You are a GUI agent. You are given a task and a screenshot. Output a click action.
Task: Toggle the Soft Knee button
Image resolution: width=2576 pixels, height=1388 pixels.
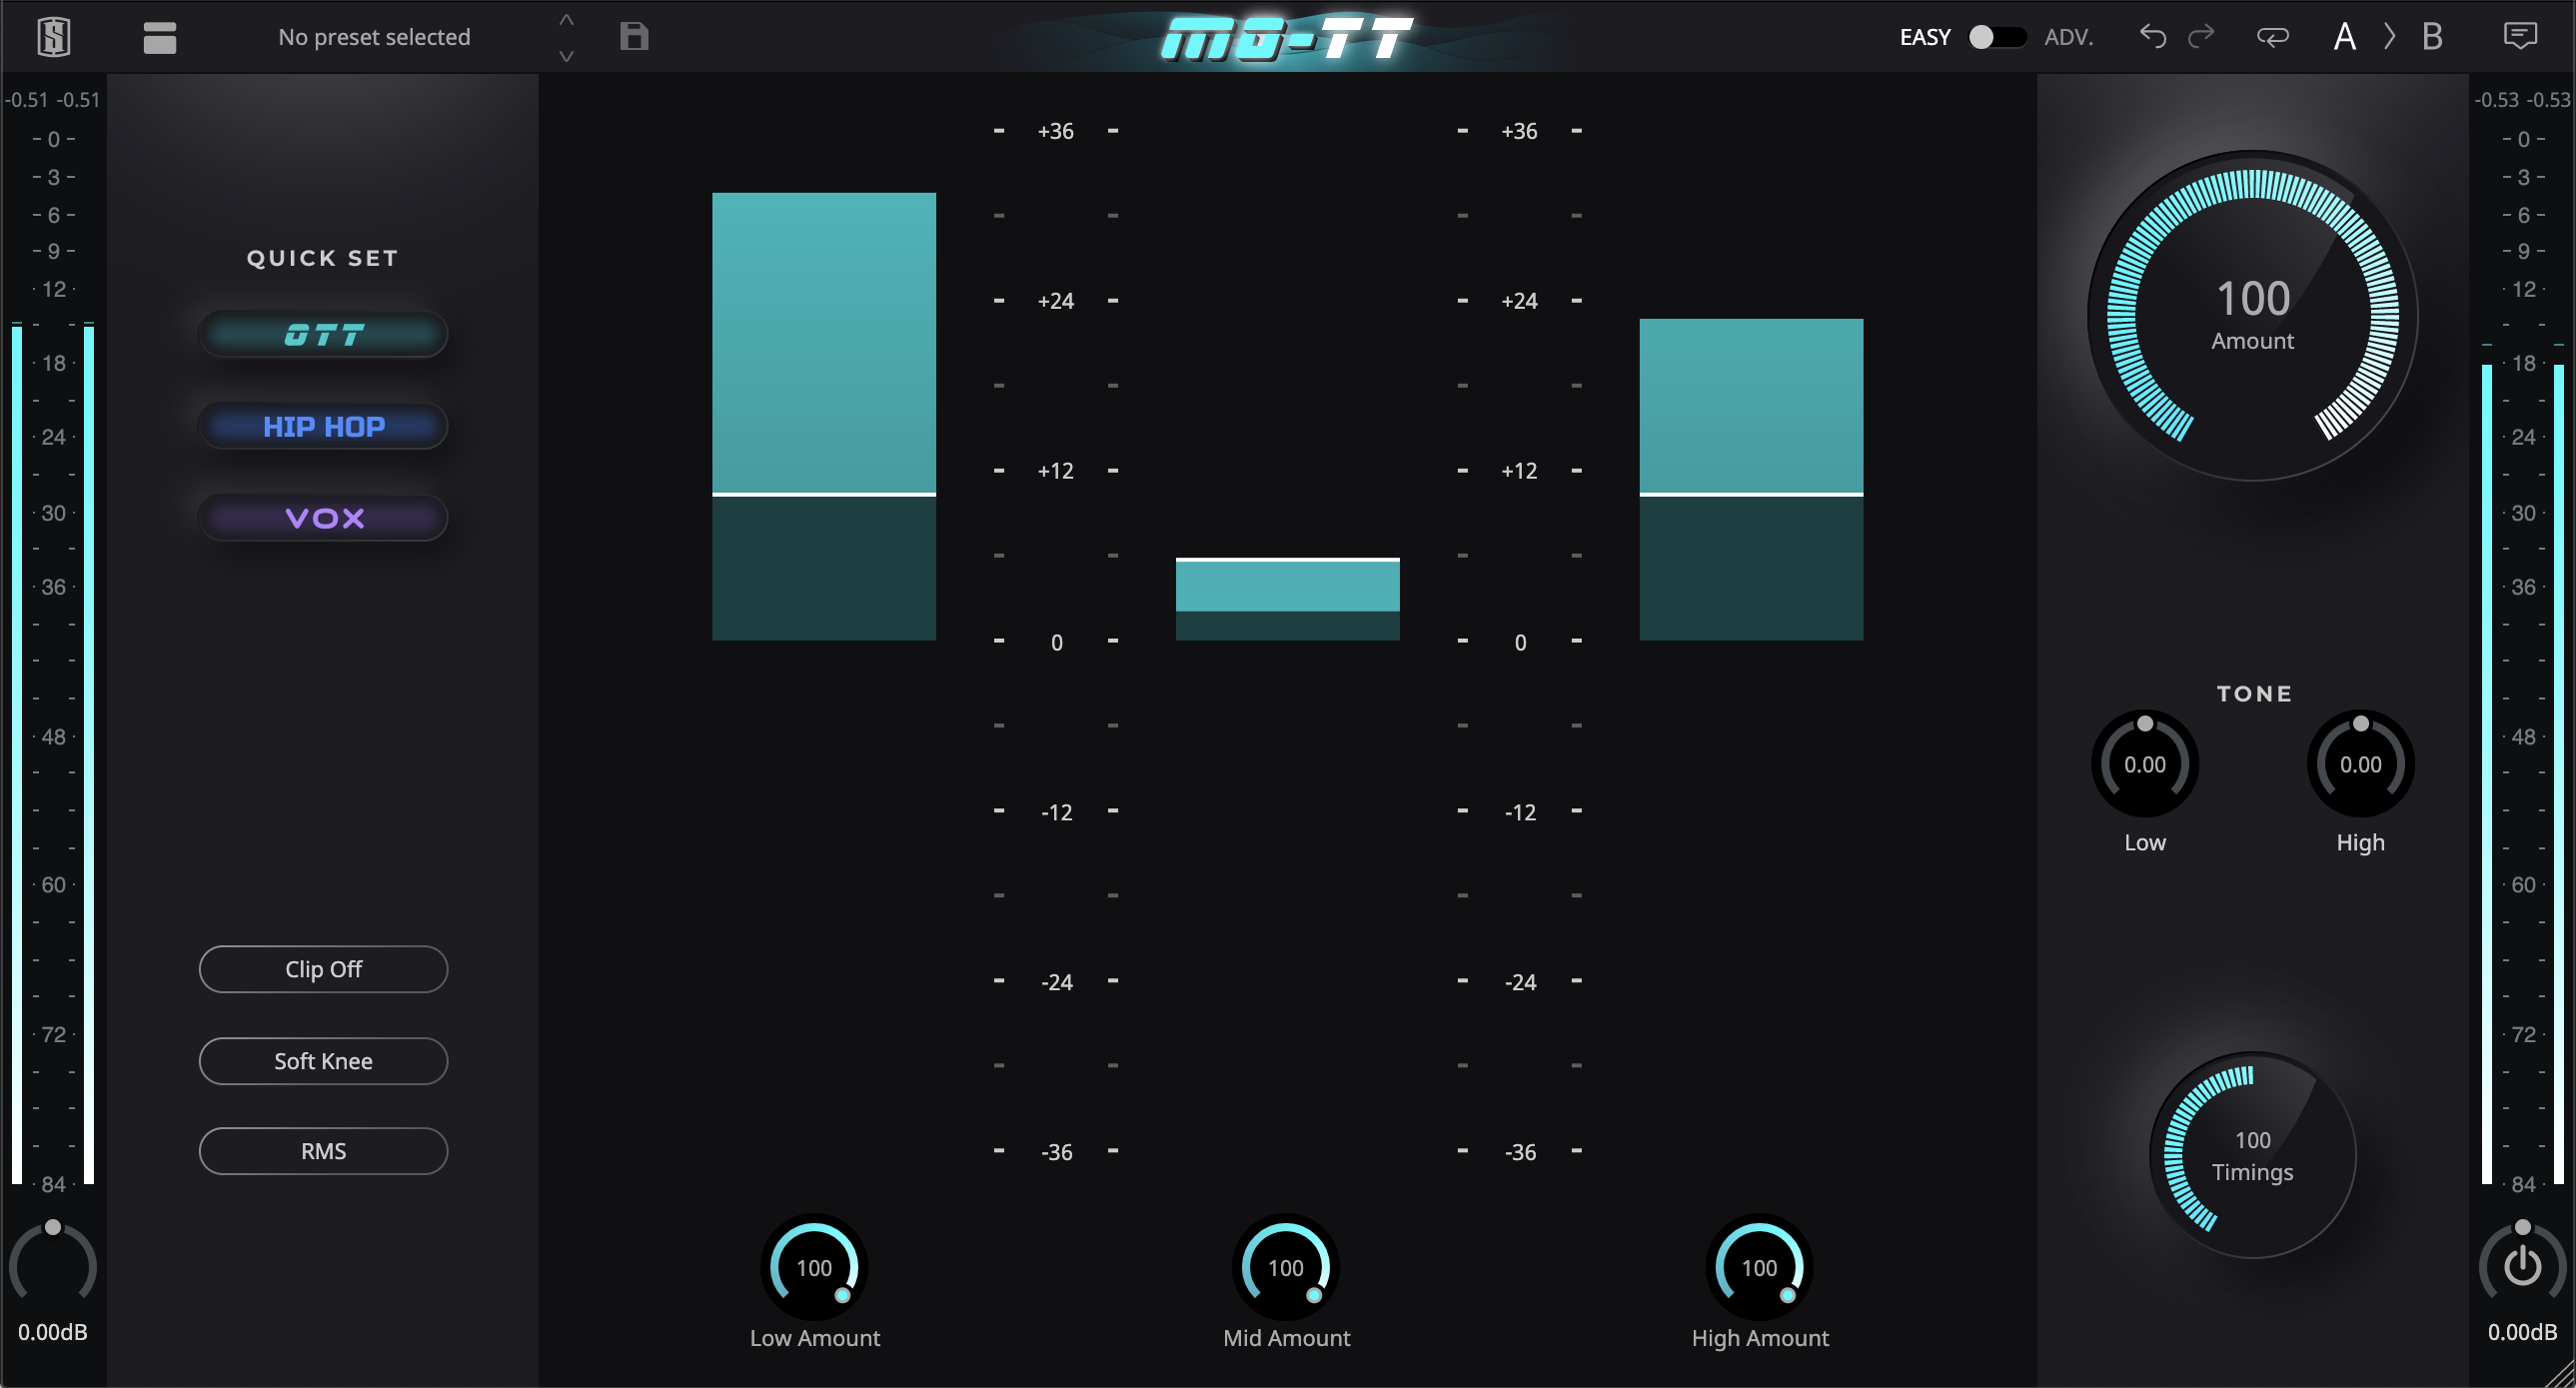[x=323, y=1061]
